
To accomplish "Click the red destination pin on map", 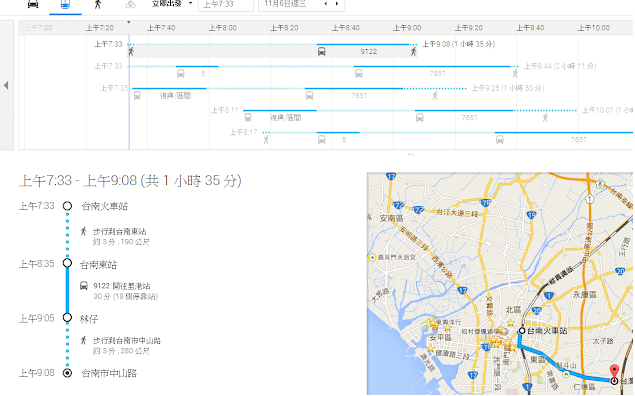I will (614, 371).
